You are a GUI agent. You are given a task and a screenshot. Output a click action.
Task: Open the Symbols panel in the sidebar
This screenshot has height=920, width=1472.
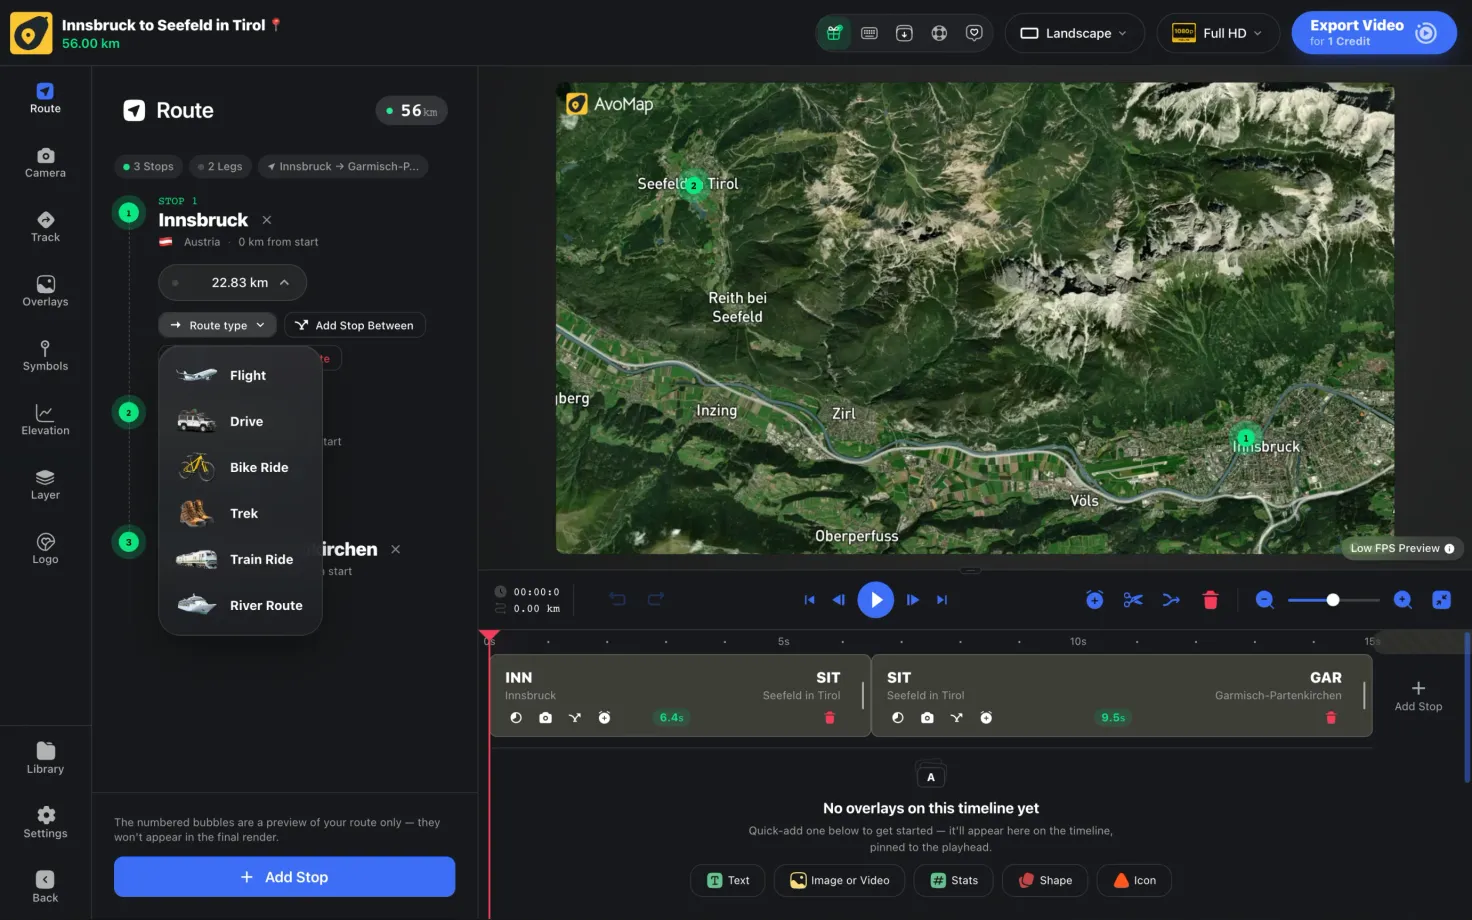(45, 356)
